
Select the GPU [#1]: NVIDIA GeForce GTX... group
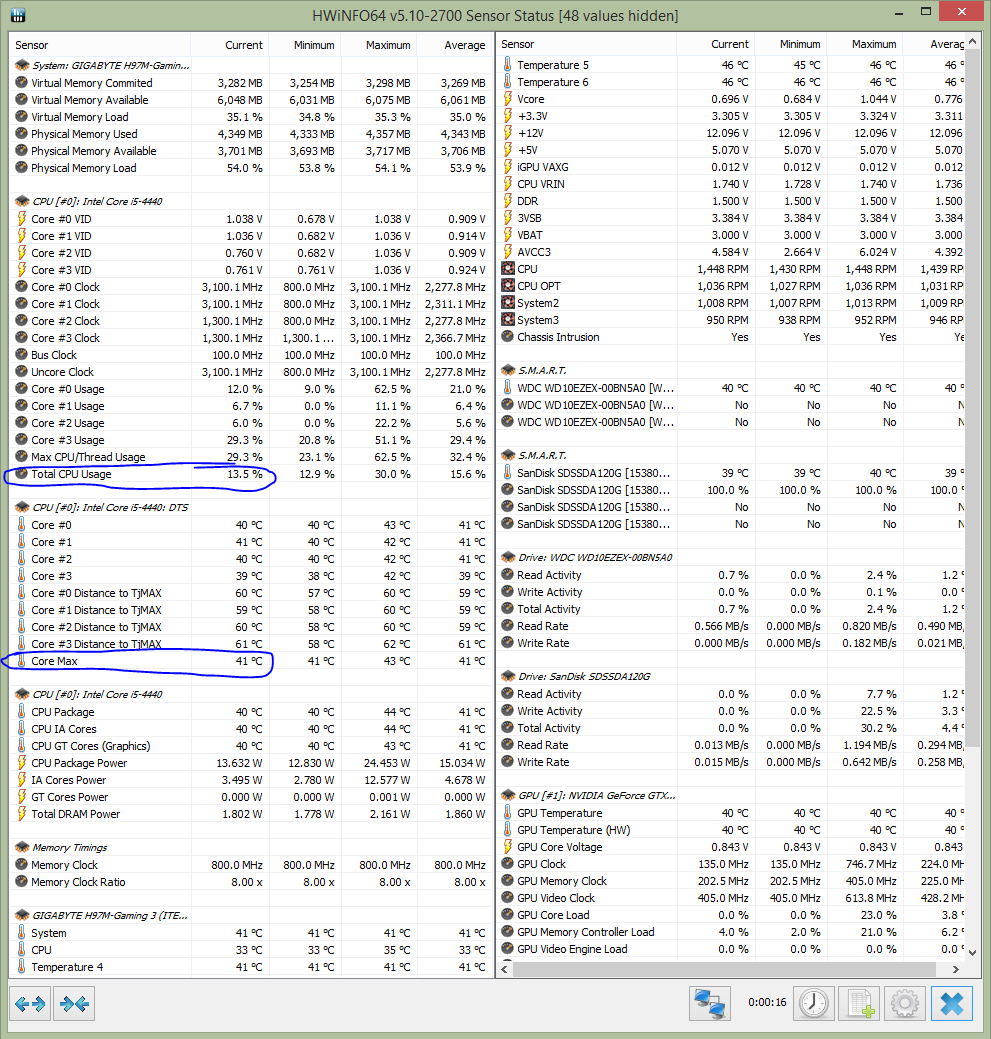click(596, 795)
